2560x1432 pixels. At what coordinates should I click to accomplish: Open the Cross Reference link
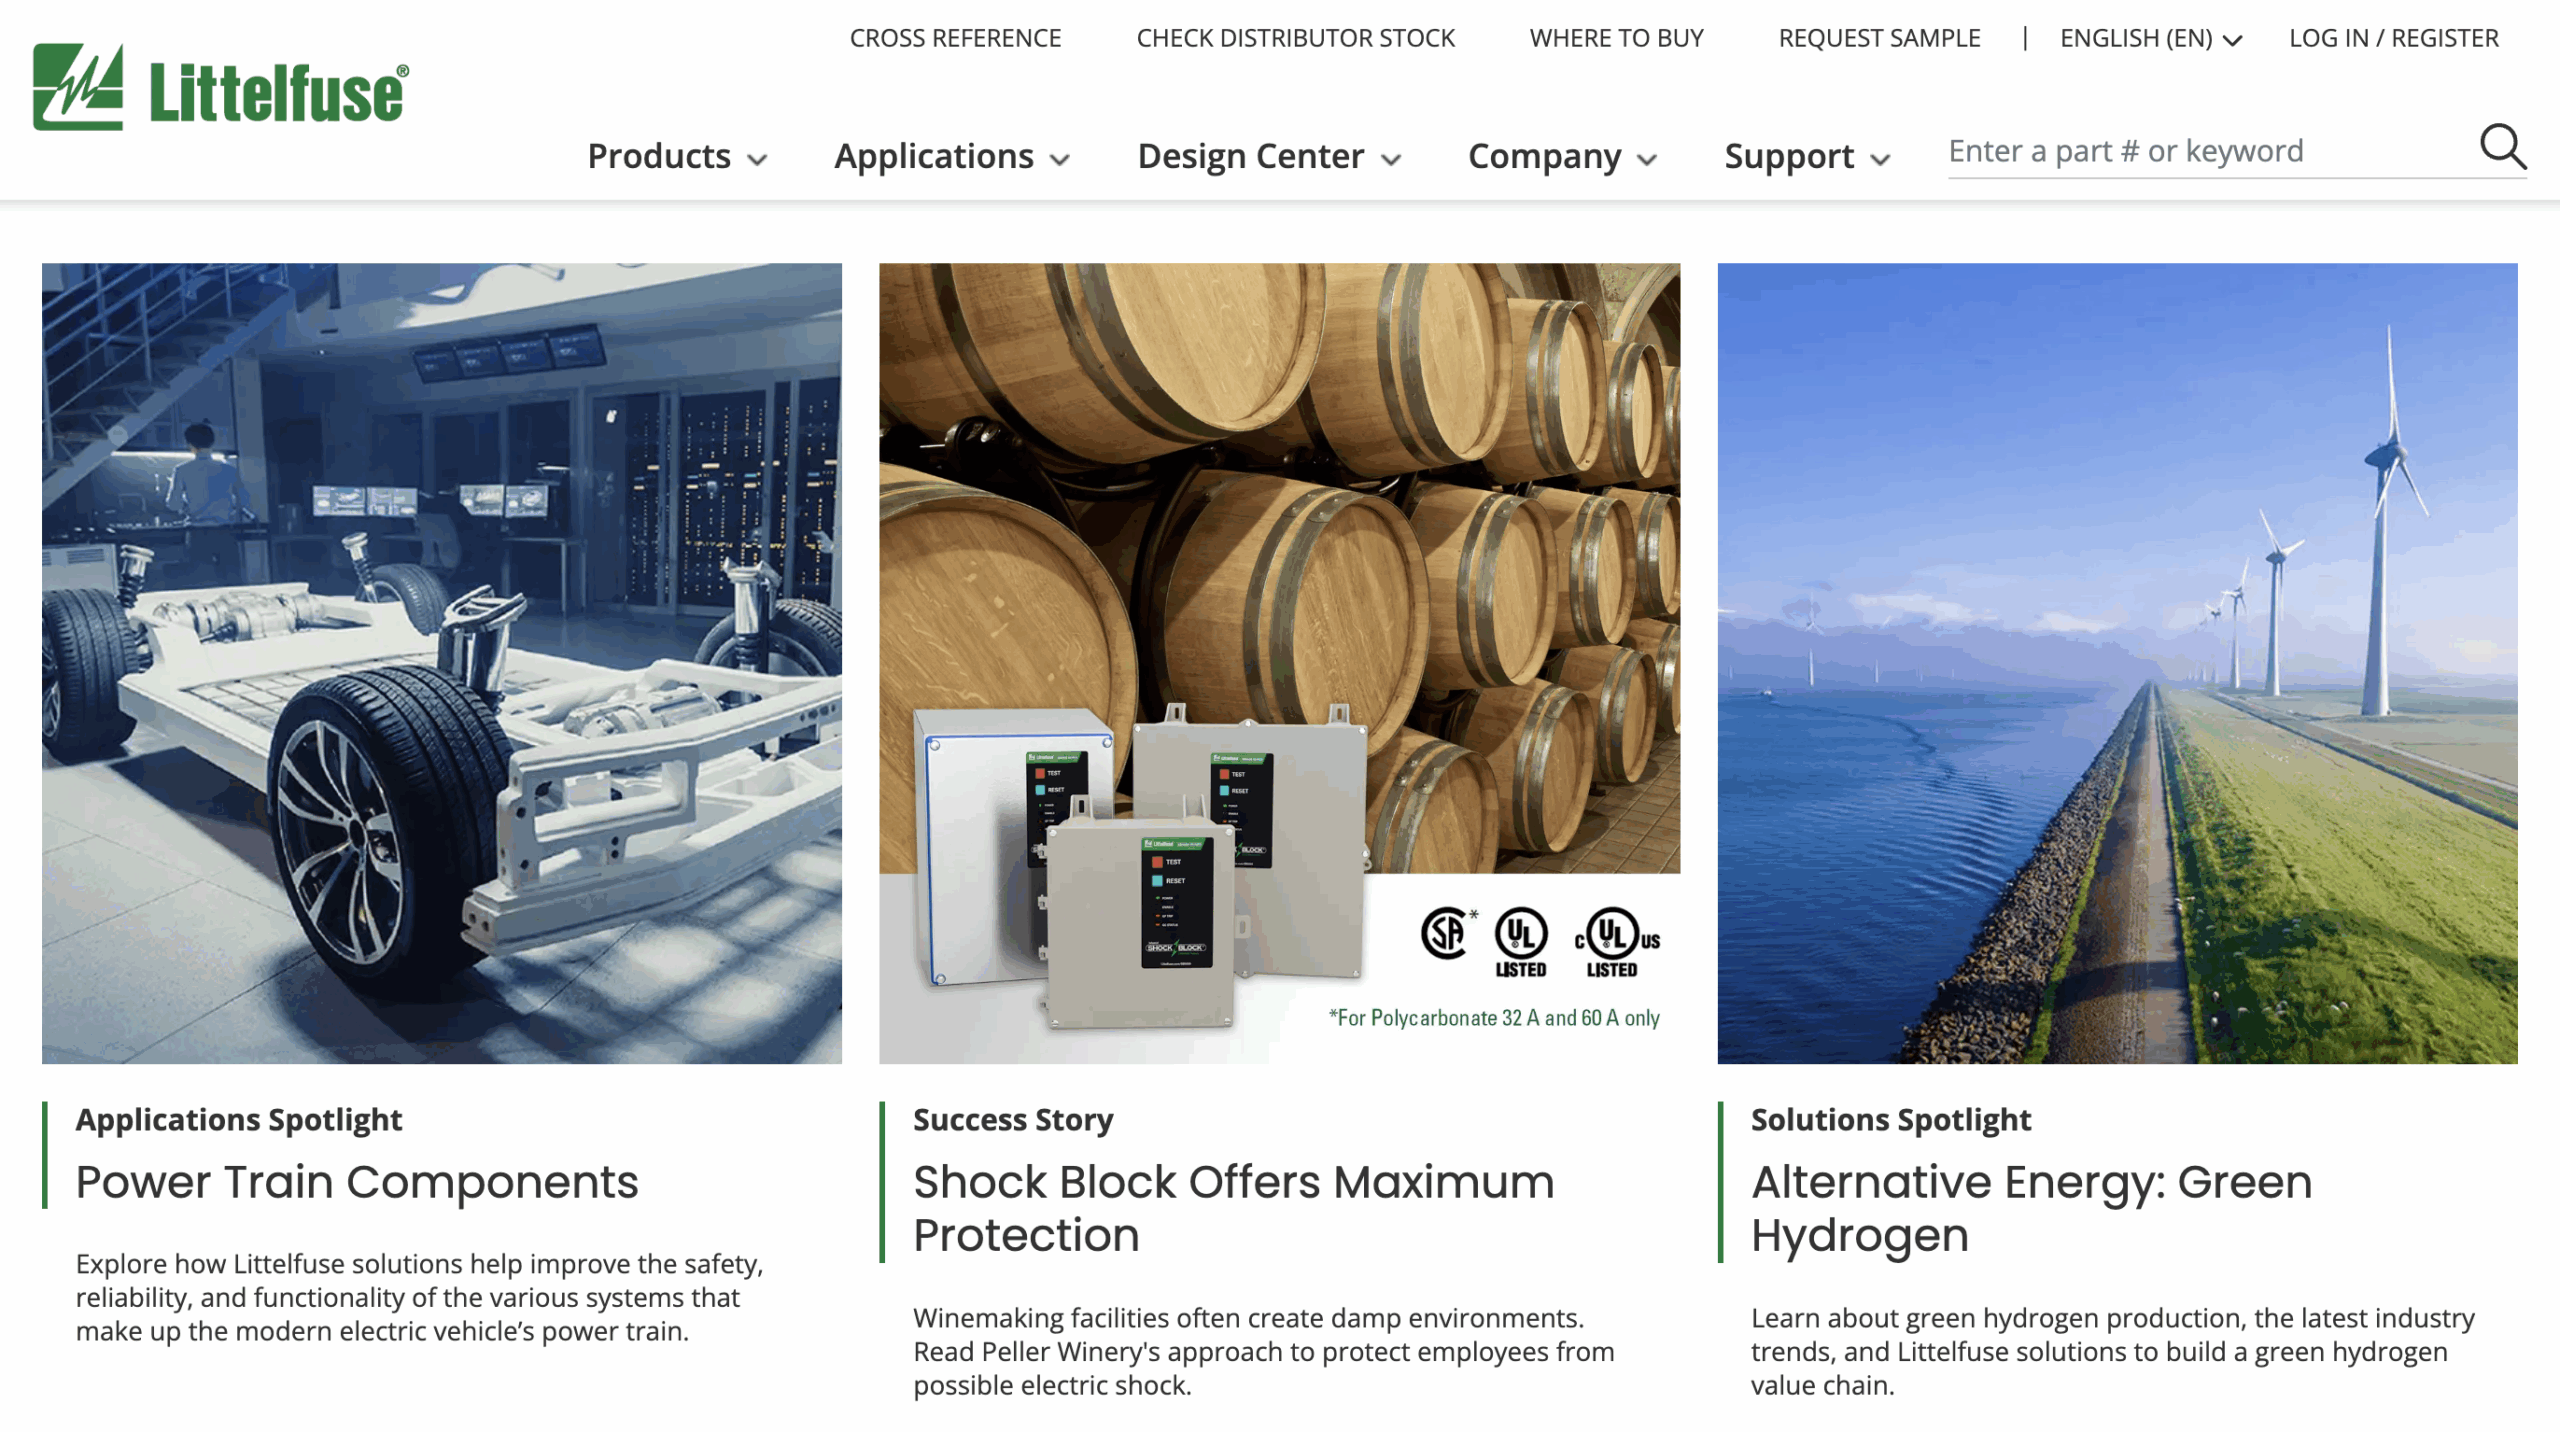pyautogui.click(x=955, y=38)
